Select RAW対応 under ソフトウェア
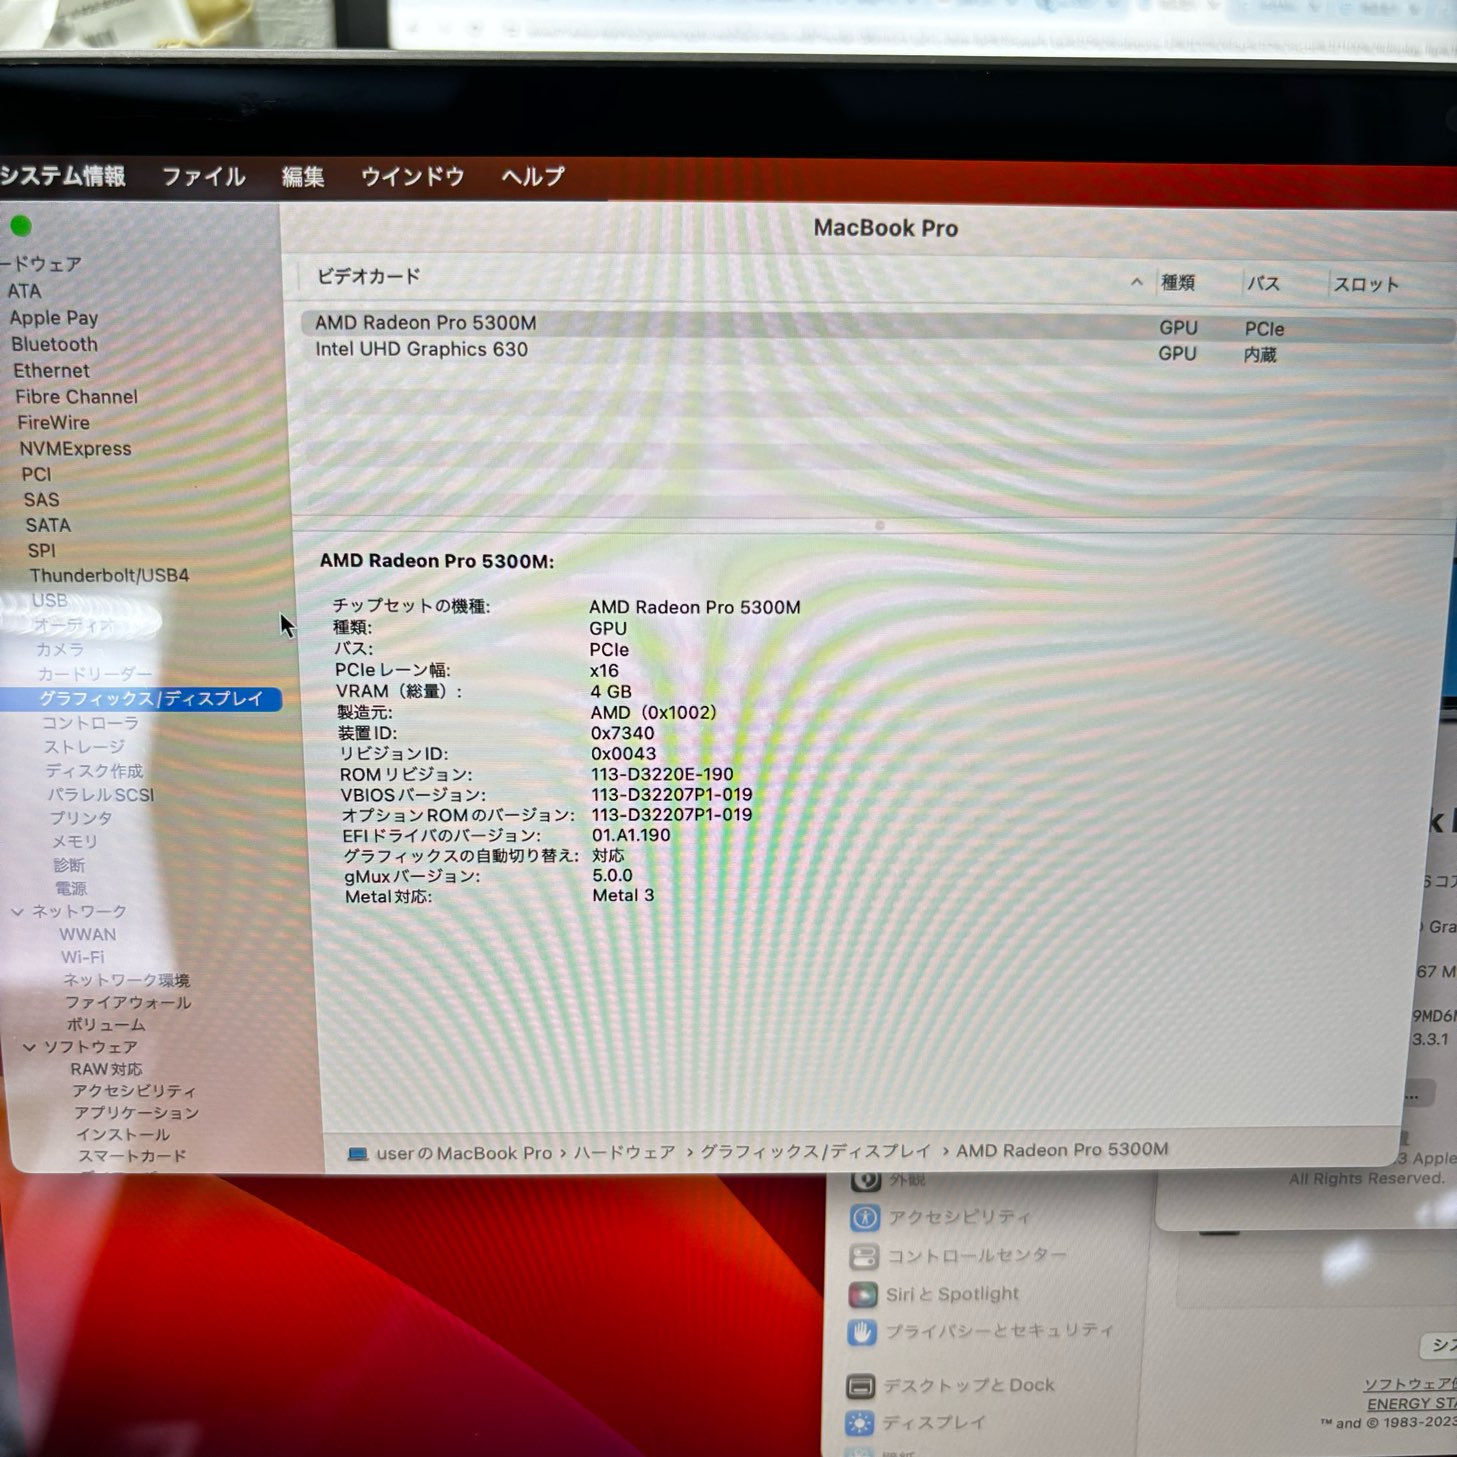The image size is (1457, 1457). (x=106, y=1068)
